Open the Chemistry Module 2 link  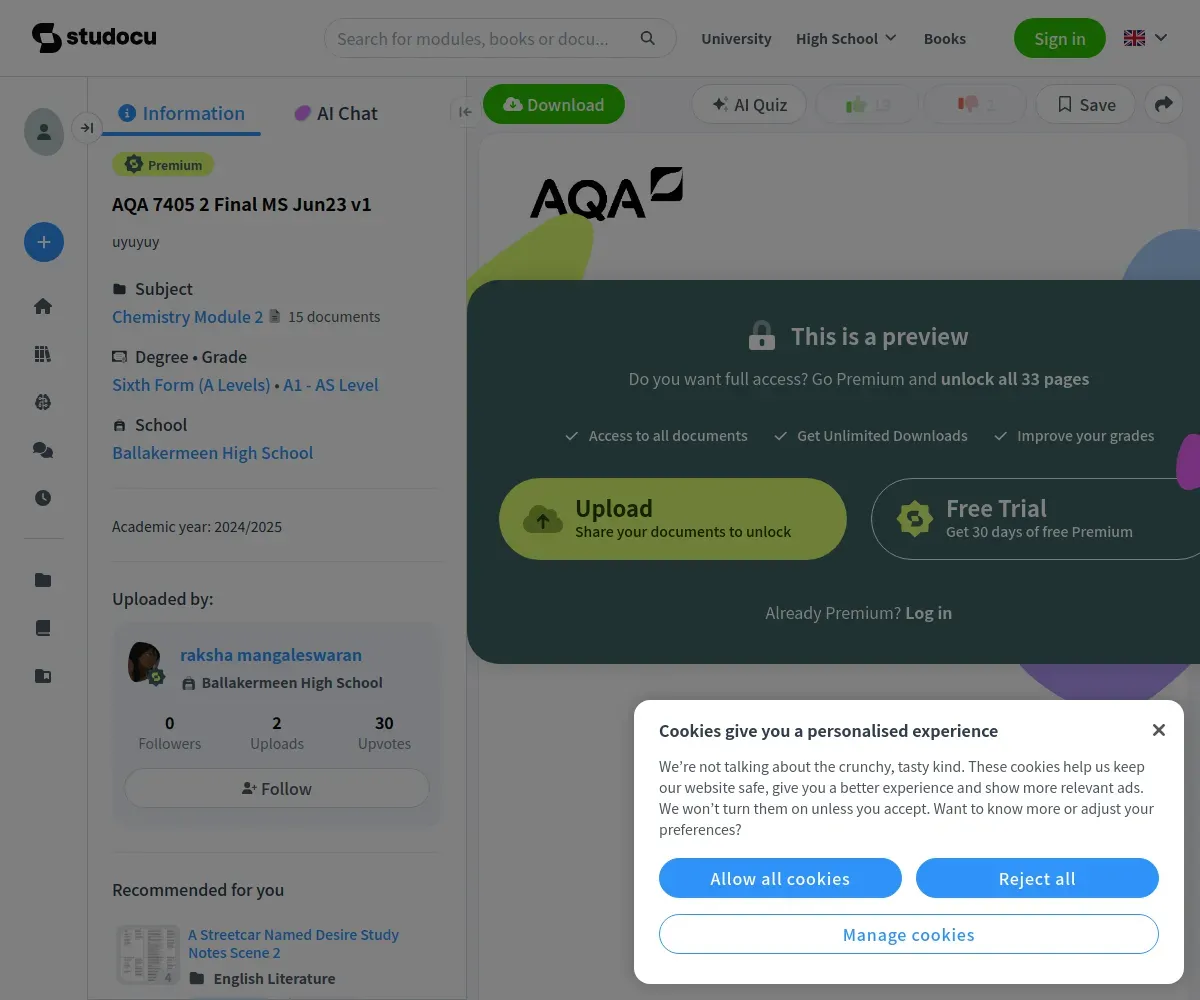188,316
